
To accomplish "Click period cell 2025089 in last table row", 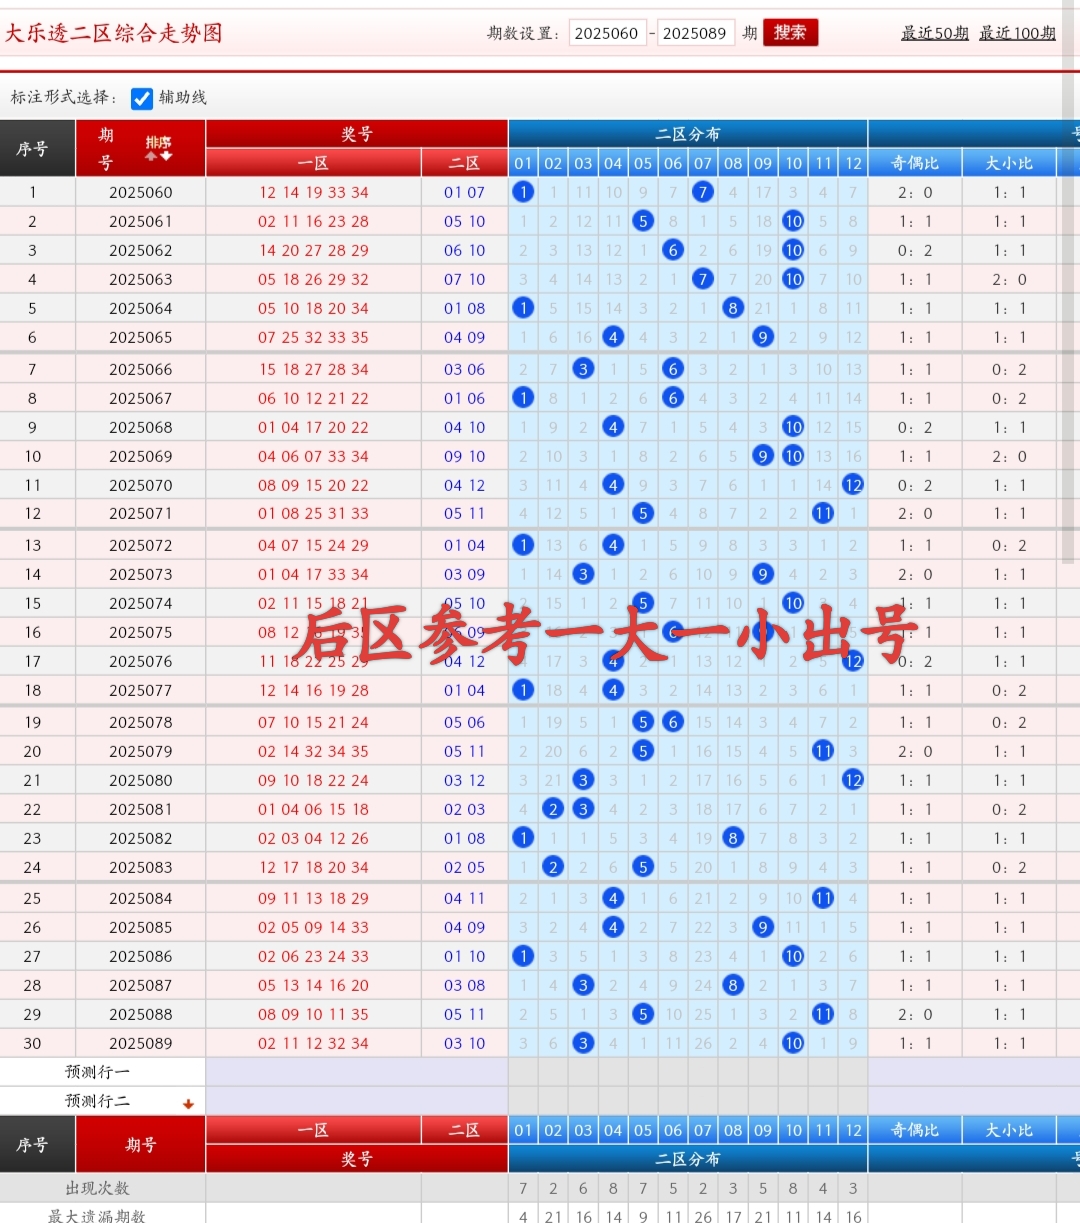I will pyautogui.click(x=141, y=1043).
